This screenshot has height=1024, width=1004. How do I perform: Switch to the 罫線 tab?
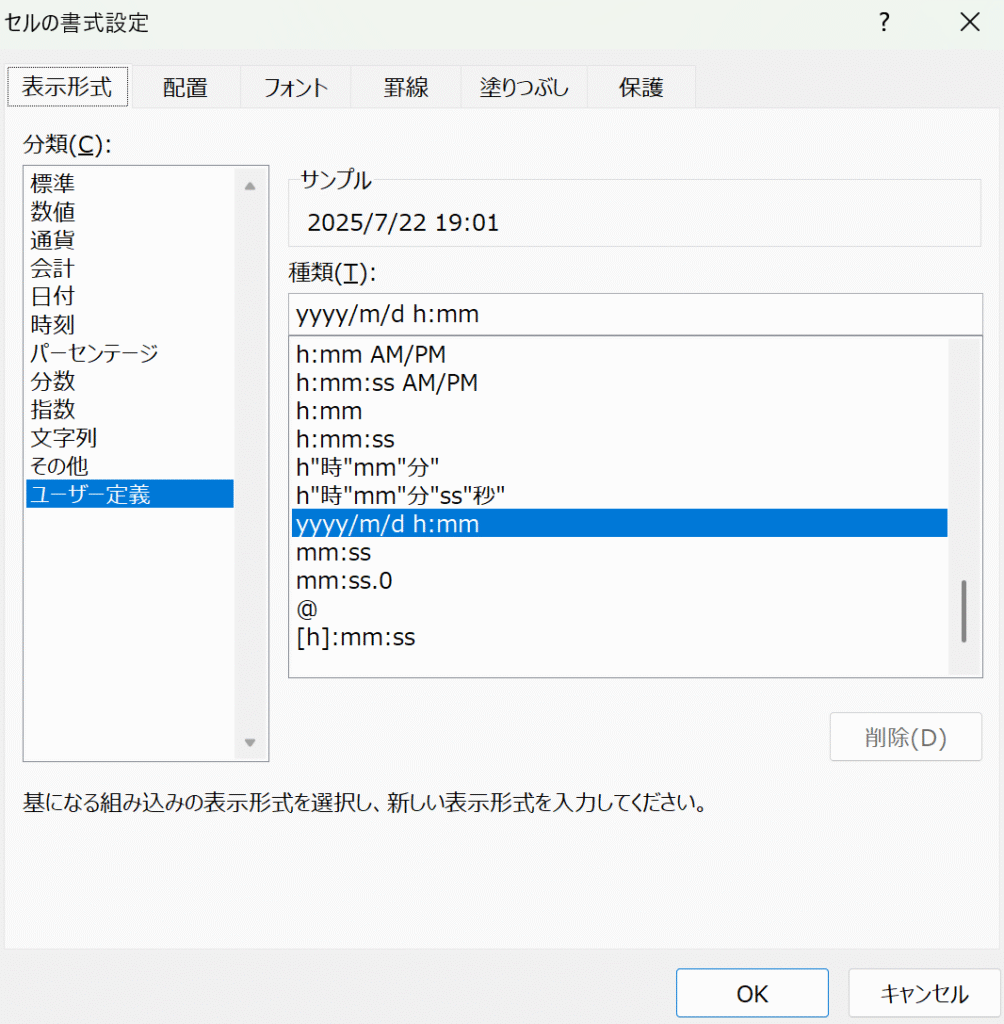click(406, 87)
